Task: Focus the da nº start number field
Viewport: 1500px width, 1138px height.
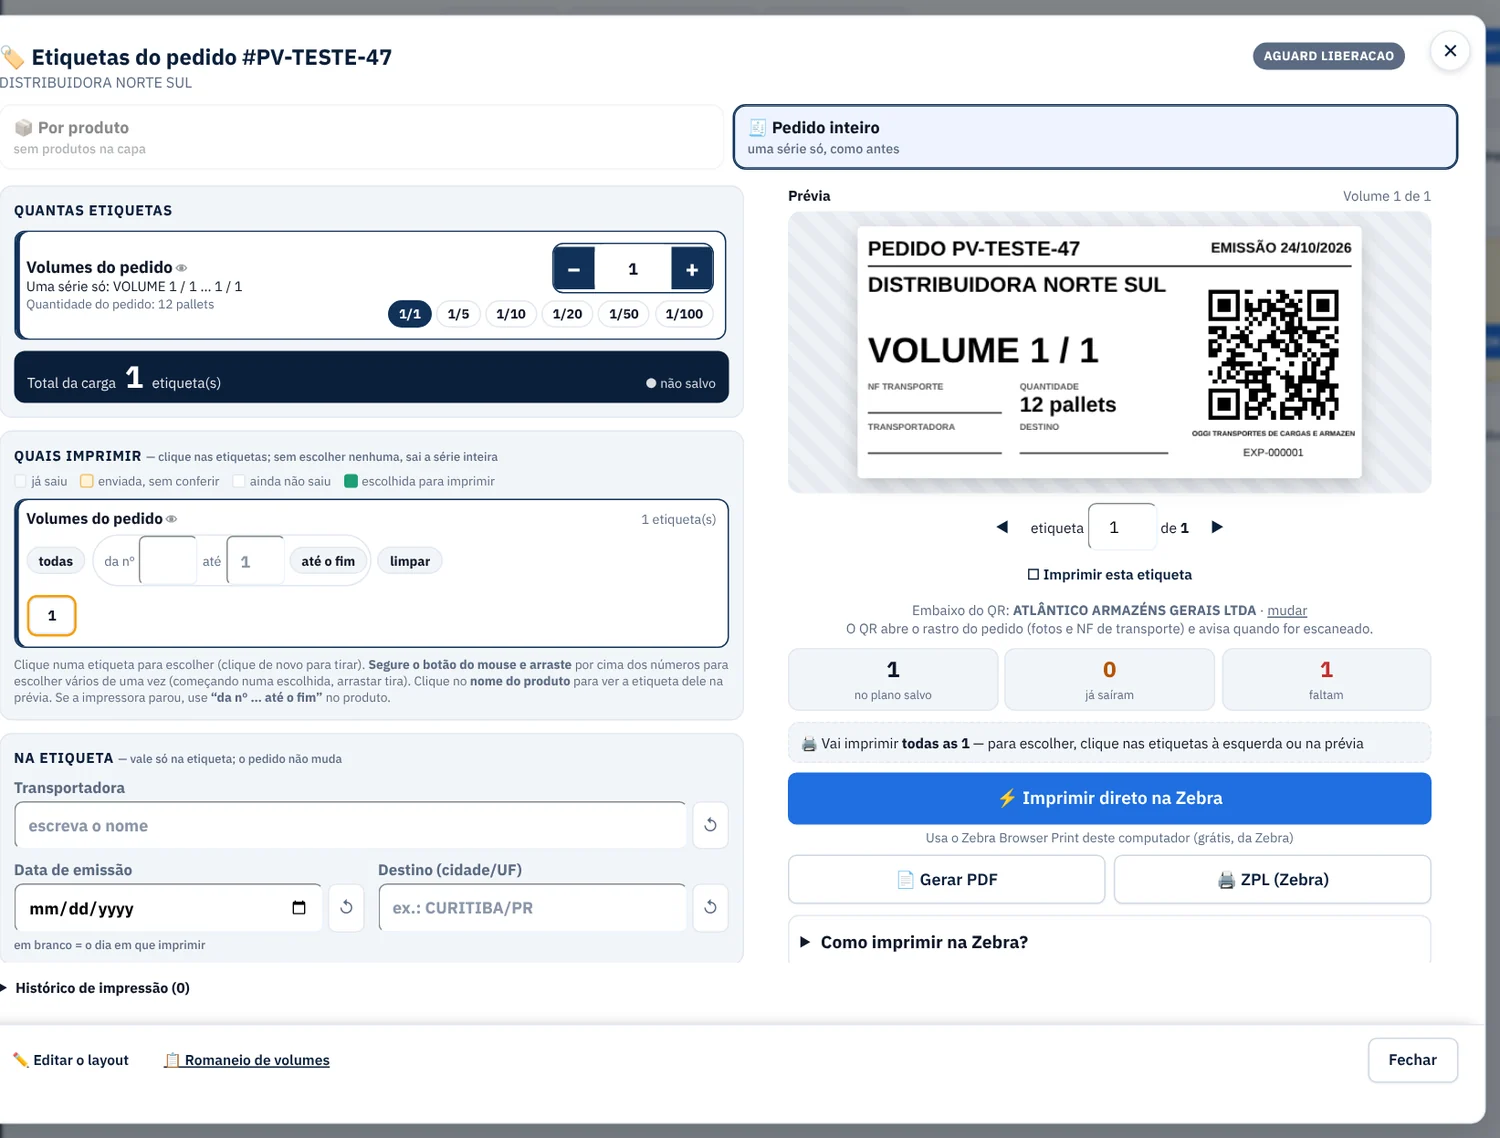Action: pos(168,561)
